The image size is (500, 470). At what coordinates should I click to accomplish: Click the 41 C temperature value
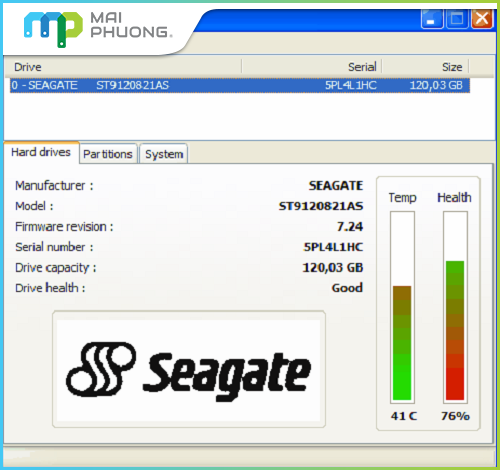[404, 416]
